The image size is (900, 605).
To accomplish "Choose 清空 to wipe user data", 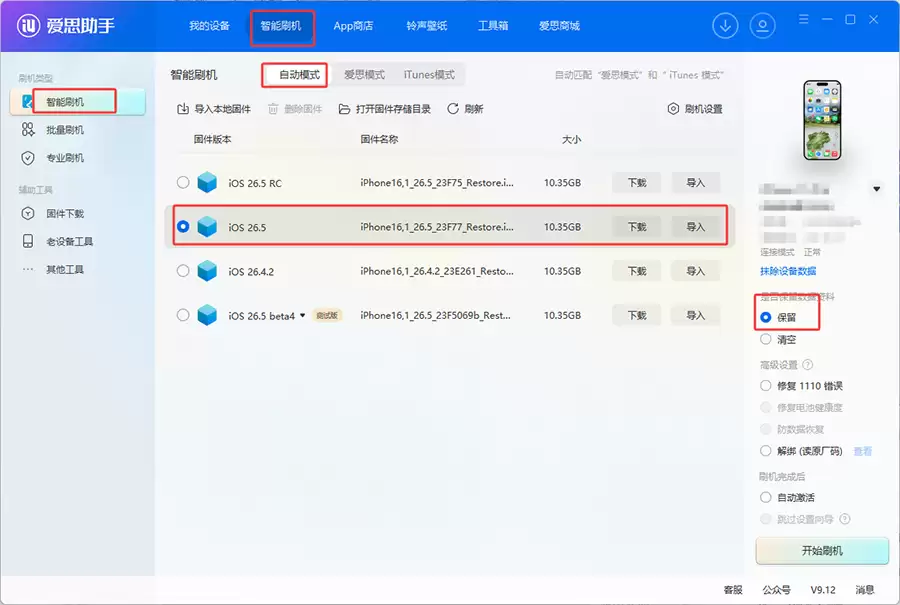I will 765,339.
